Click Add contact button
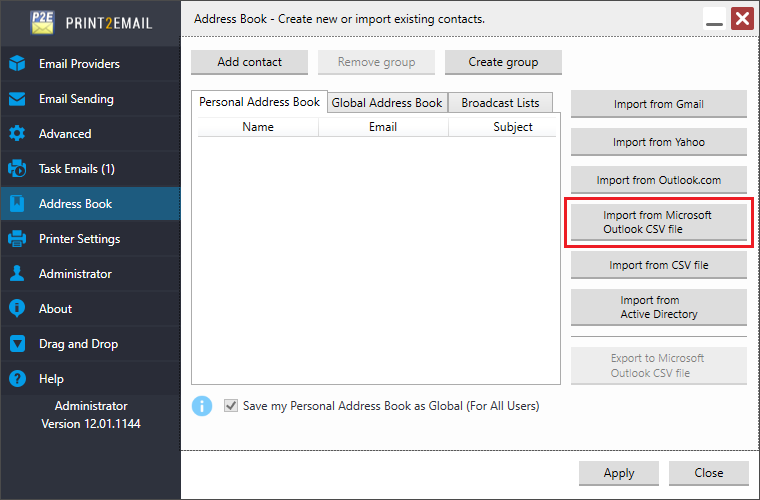This screenshot has width=760, height=500. [x=250, y=62]
